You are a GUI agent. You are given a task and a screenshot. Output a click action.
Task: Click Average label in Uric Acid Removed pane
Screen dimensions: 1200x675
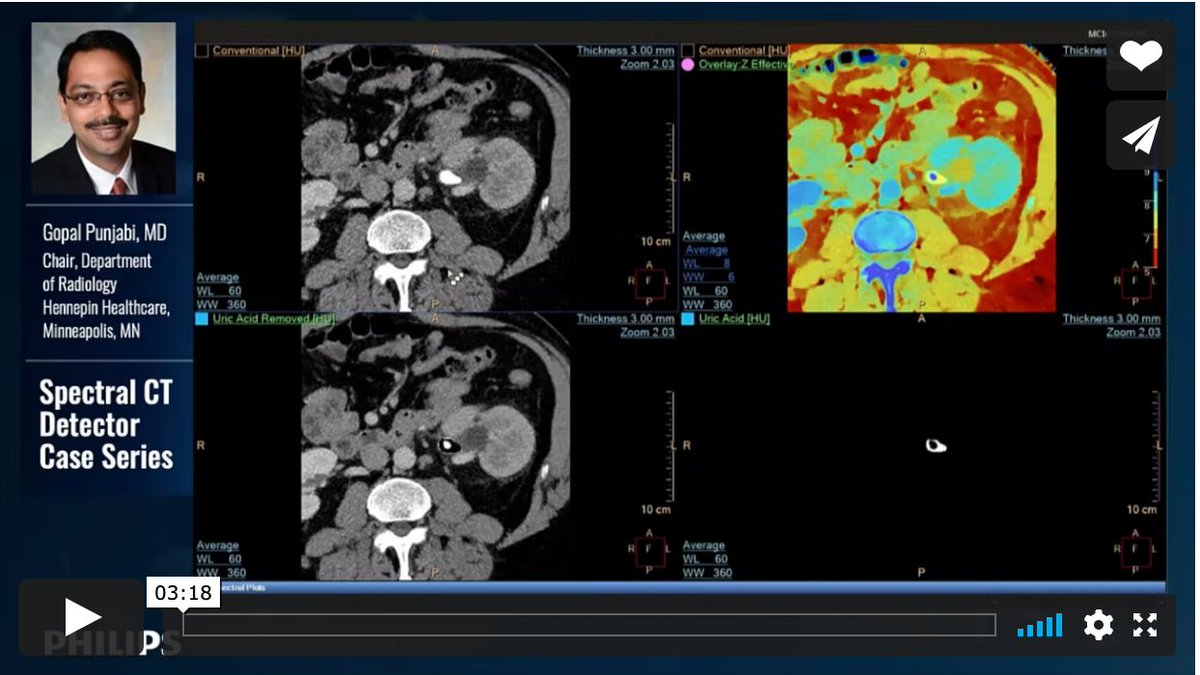218,546
